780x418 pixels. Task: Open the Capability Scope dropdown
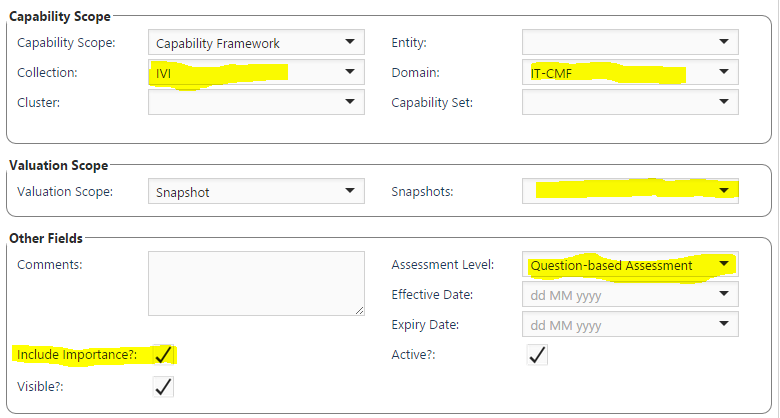click(x=349, y=42)
